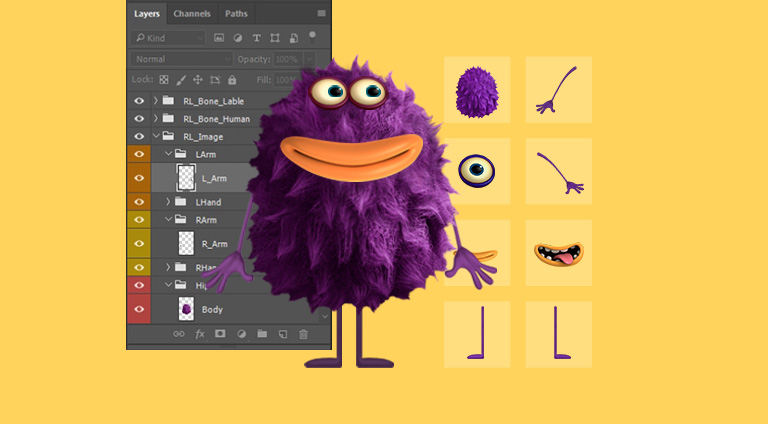Lock transparent pixels
Viewport: 768px width, 424px height.
(x=163, y=80)
